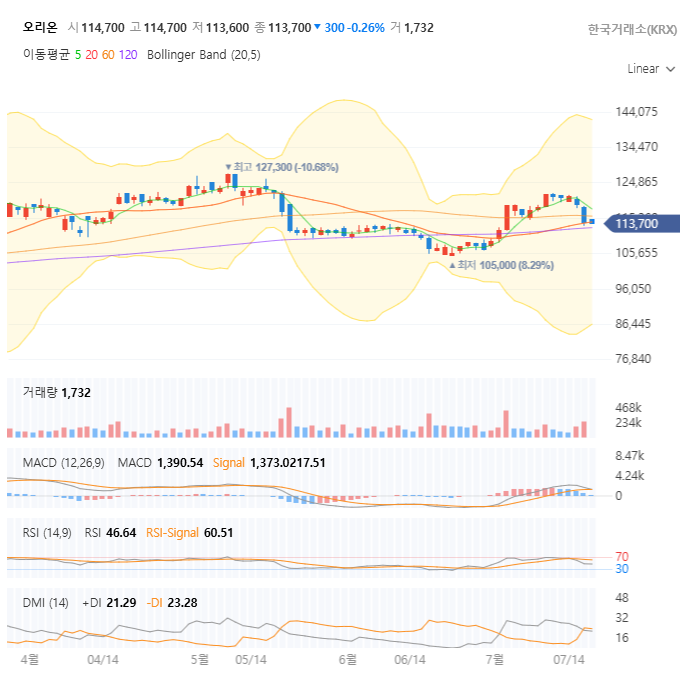Screen dimensions: 680x697
Task: Click the 86,445 price axis label
Action: 633,324
